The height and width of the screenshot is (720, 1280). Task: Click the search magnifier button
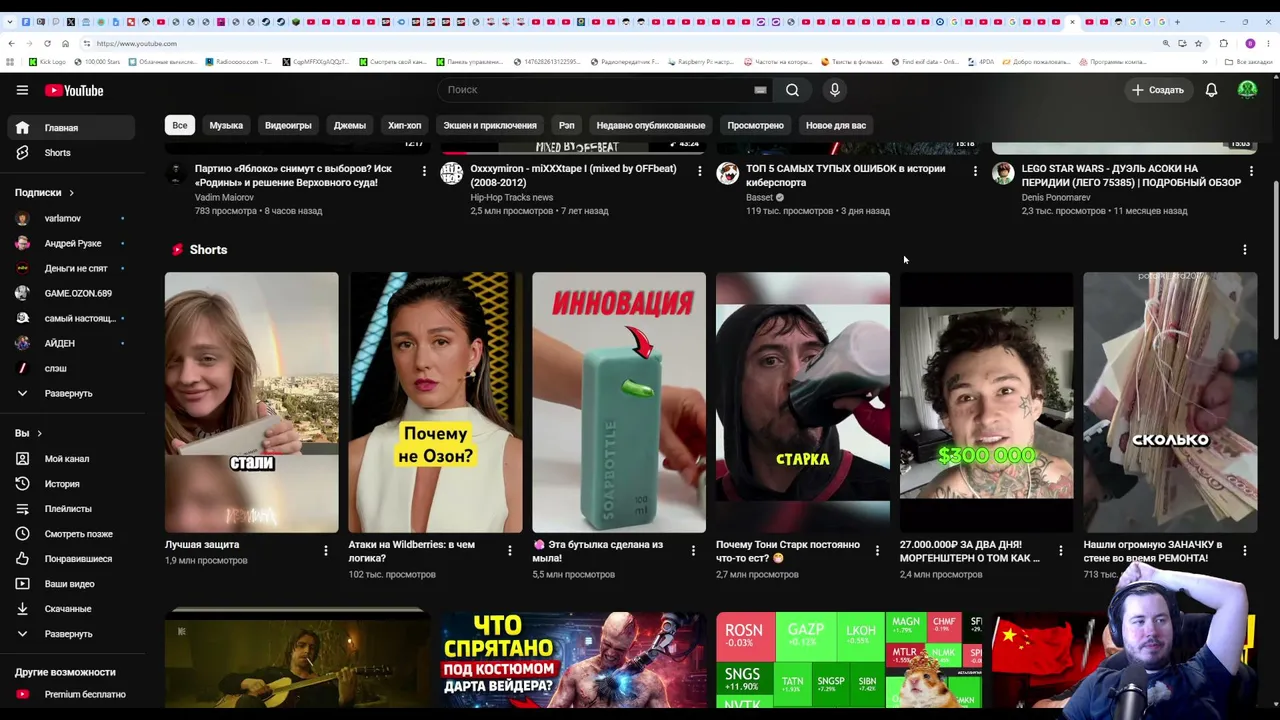click(x=792, y=90)
